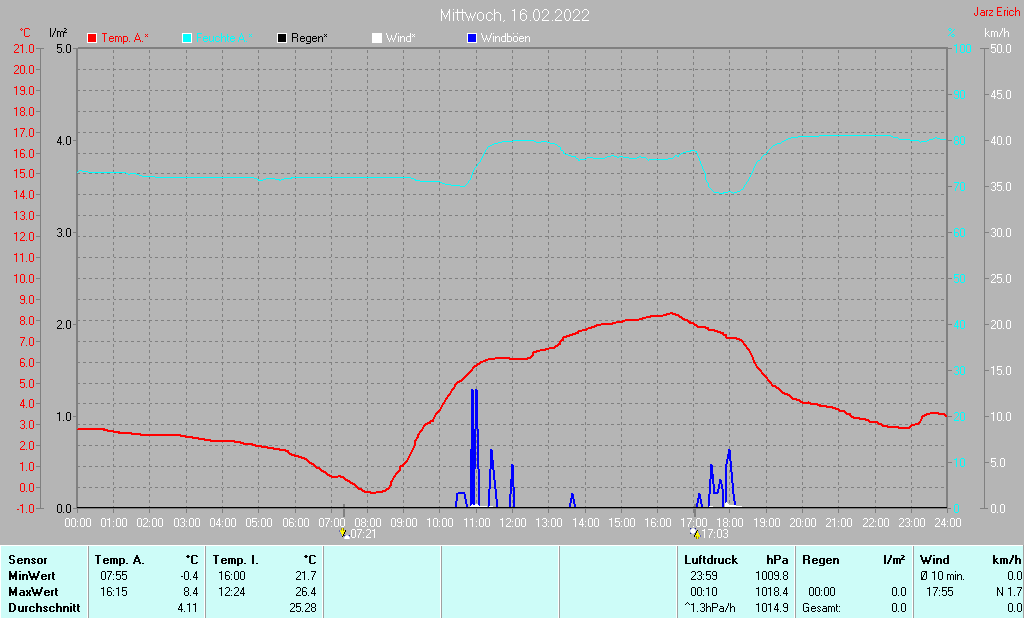Click the sunrise time '07:21'

(x=363, y=534)
